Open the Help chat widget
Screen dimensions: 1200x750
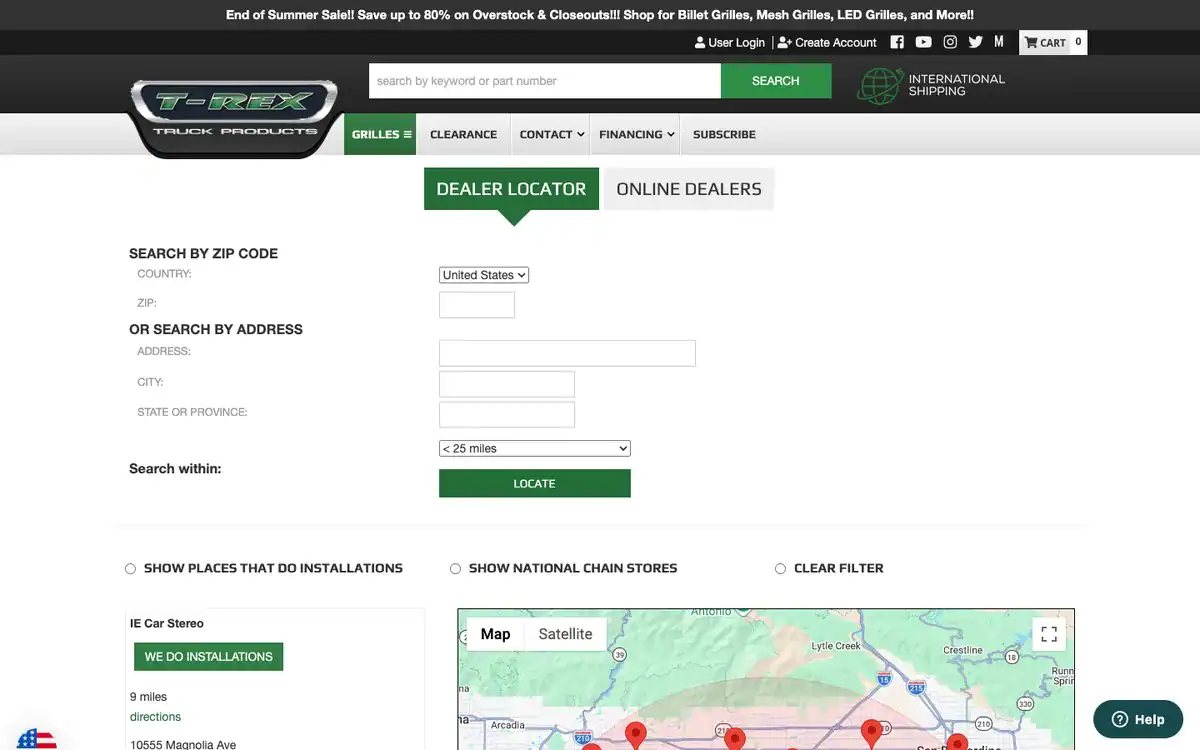[1138, 719]
